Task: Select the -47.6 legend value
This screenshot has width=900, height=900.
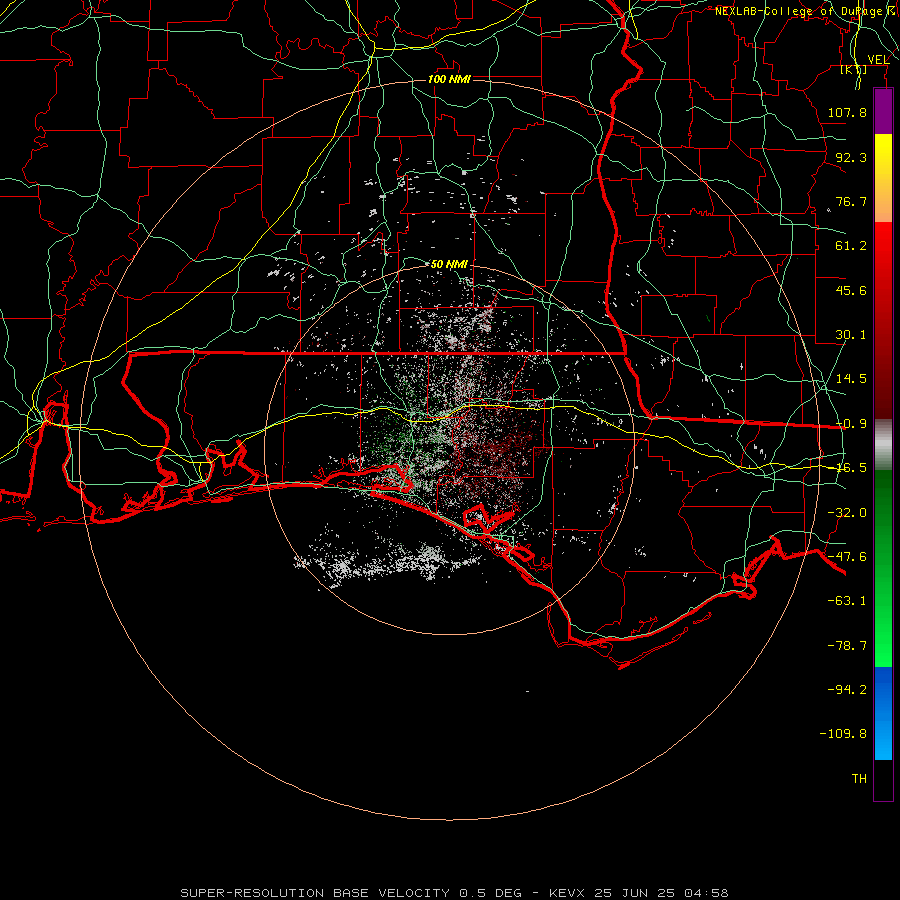Action: tap(847, 557)
